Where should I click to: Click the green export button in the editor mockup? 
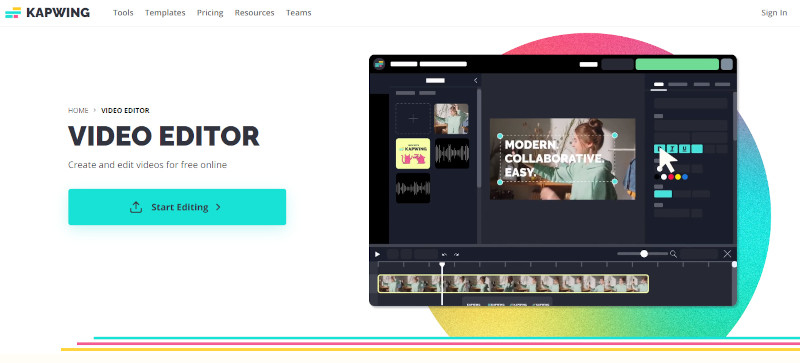pos(677,64)
